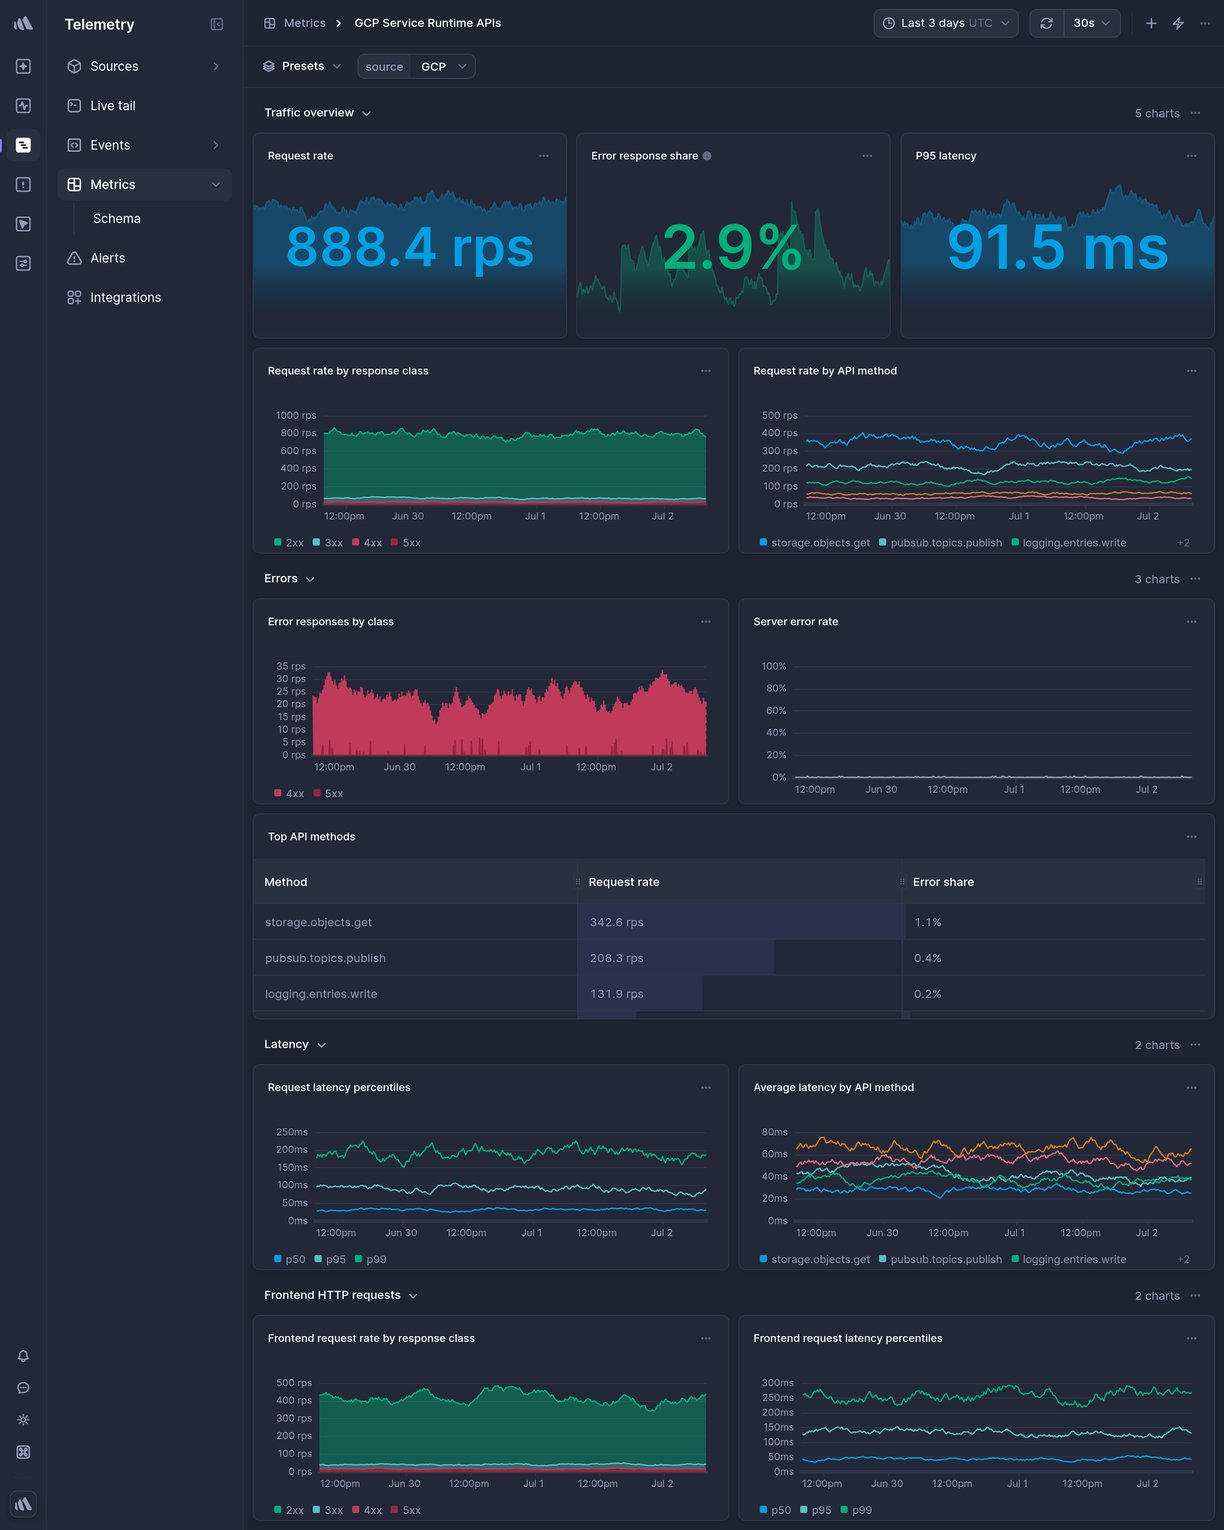The height and width of the screenshot is (1530, 1224).
Task: Click the activity pulse icon in left rail
Action: pyautogui.click(x=23, y=105)
